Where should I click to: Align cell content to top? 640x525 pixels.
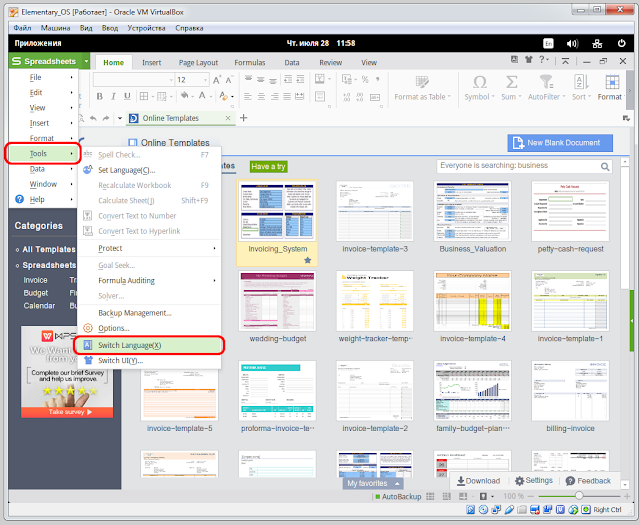pyautogui.click(x=248, y=79)
